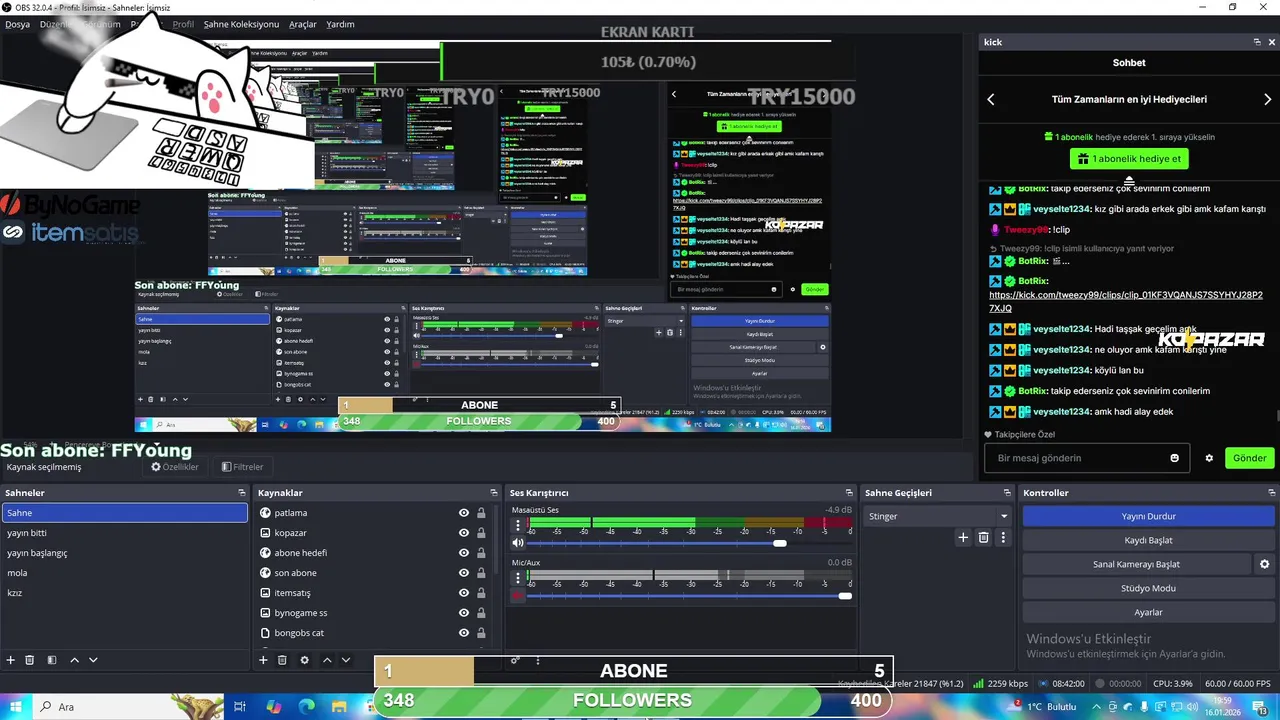Open scene filters icon in Sahneler toolbar
1280x720 pixels.
[51, 660]
